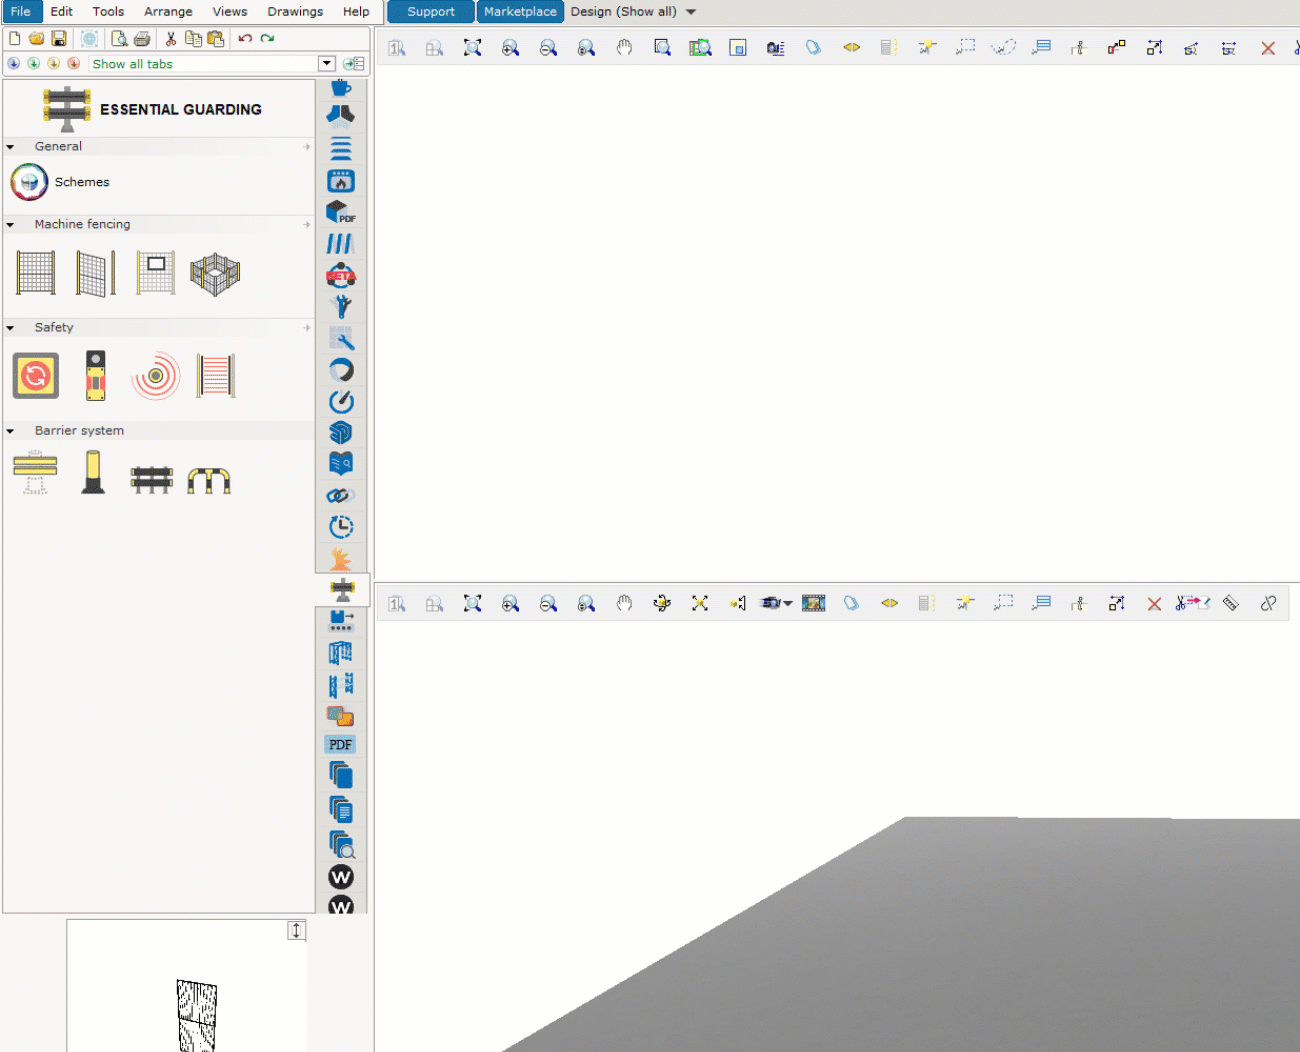Image resolution: width=1300 pixels, height=1052 pixels.
Task: Open the Schemes tool
Action: tap(60, 182)
